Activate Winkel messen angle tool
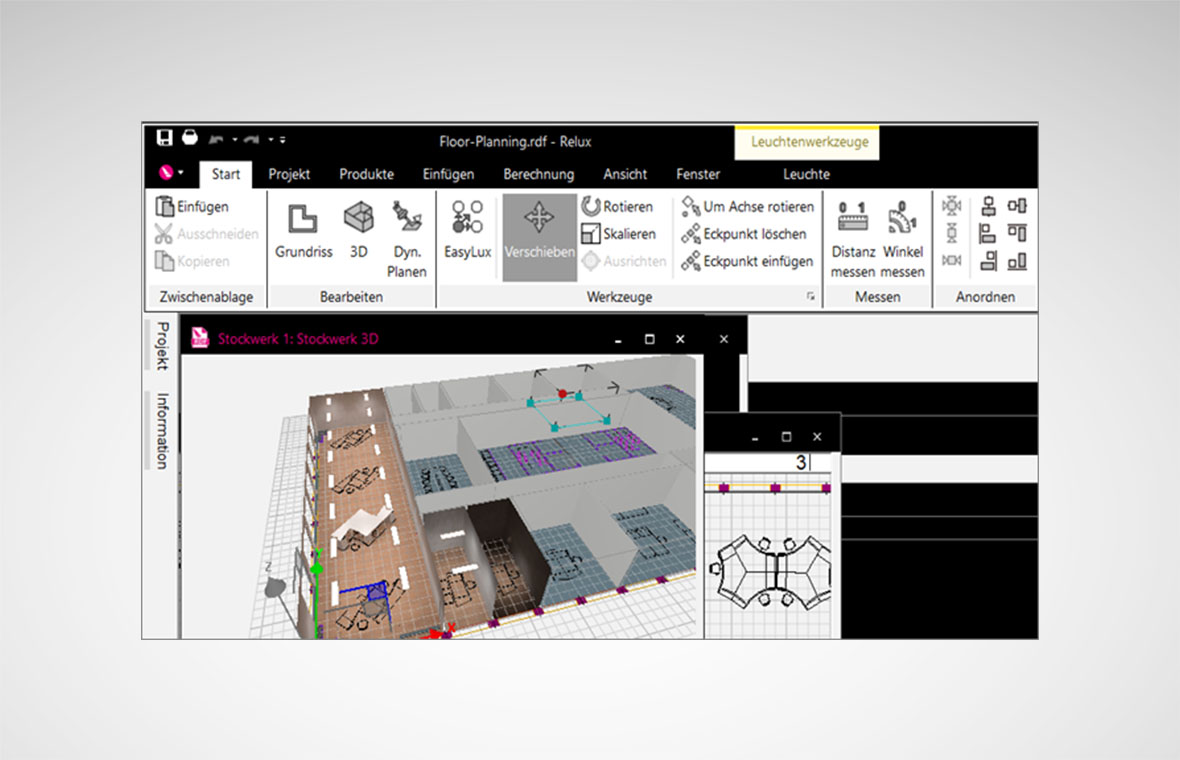 click(x=903, y=239)
